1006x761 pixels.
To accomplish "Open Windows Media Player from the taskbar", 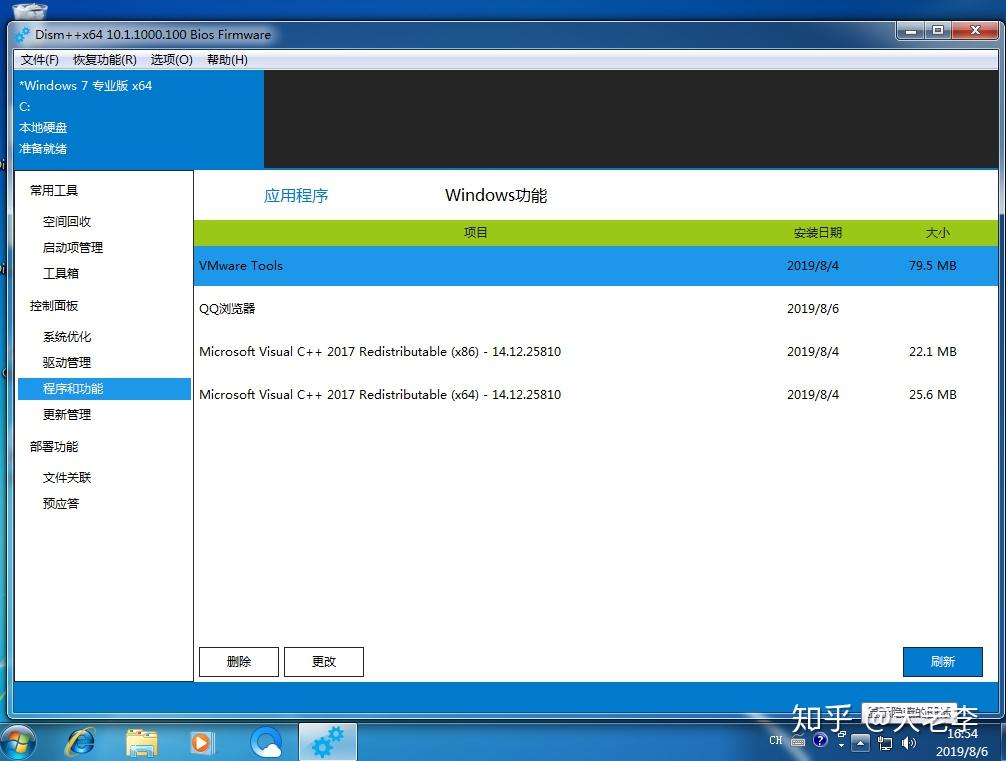I will point(202,744).
